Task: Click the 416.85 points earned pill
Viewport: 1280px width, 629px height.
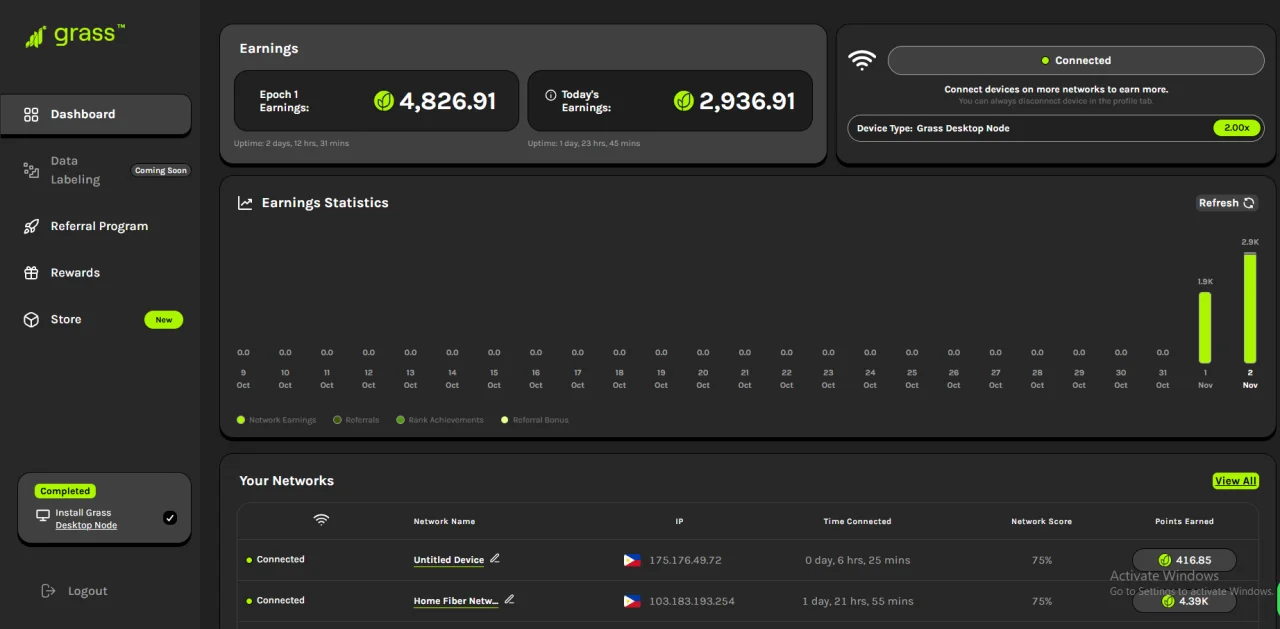Action: pos(1185,560)
